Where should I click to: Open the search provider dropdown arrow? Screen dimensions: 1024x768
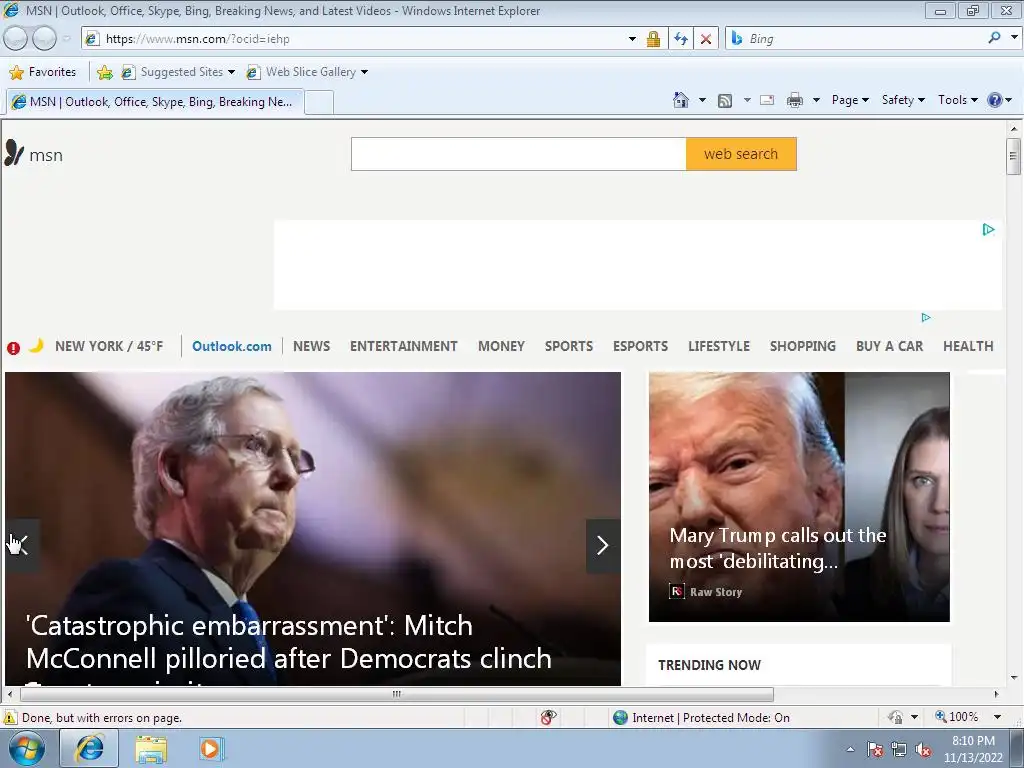pyautogui.click(x=1014, y=38)
